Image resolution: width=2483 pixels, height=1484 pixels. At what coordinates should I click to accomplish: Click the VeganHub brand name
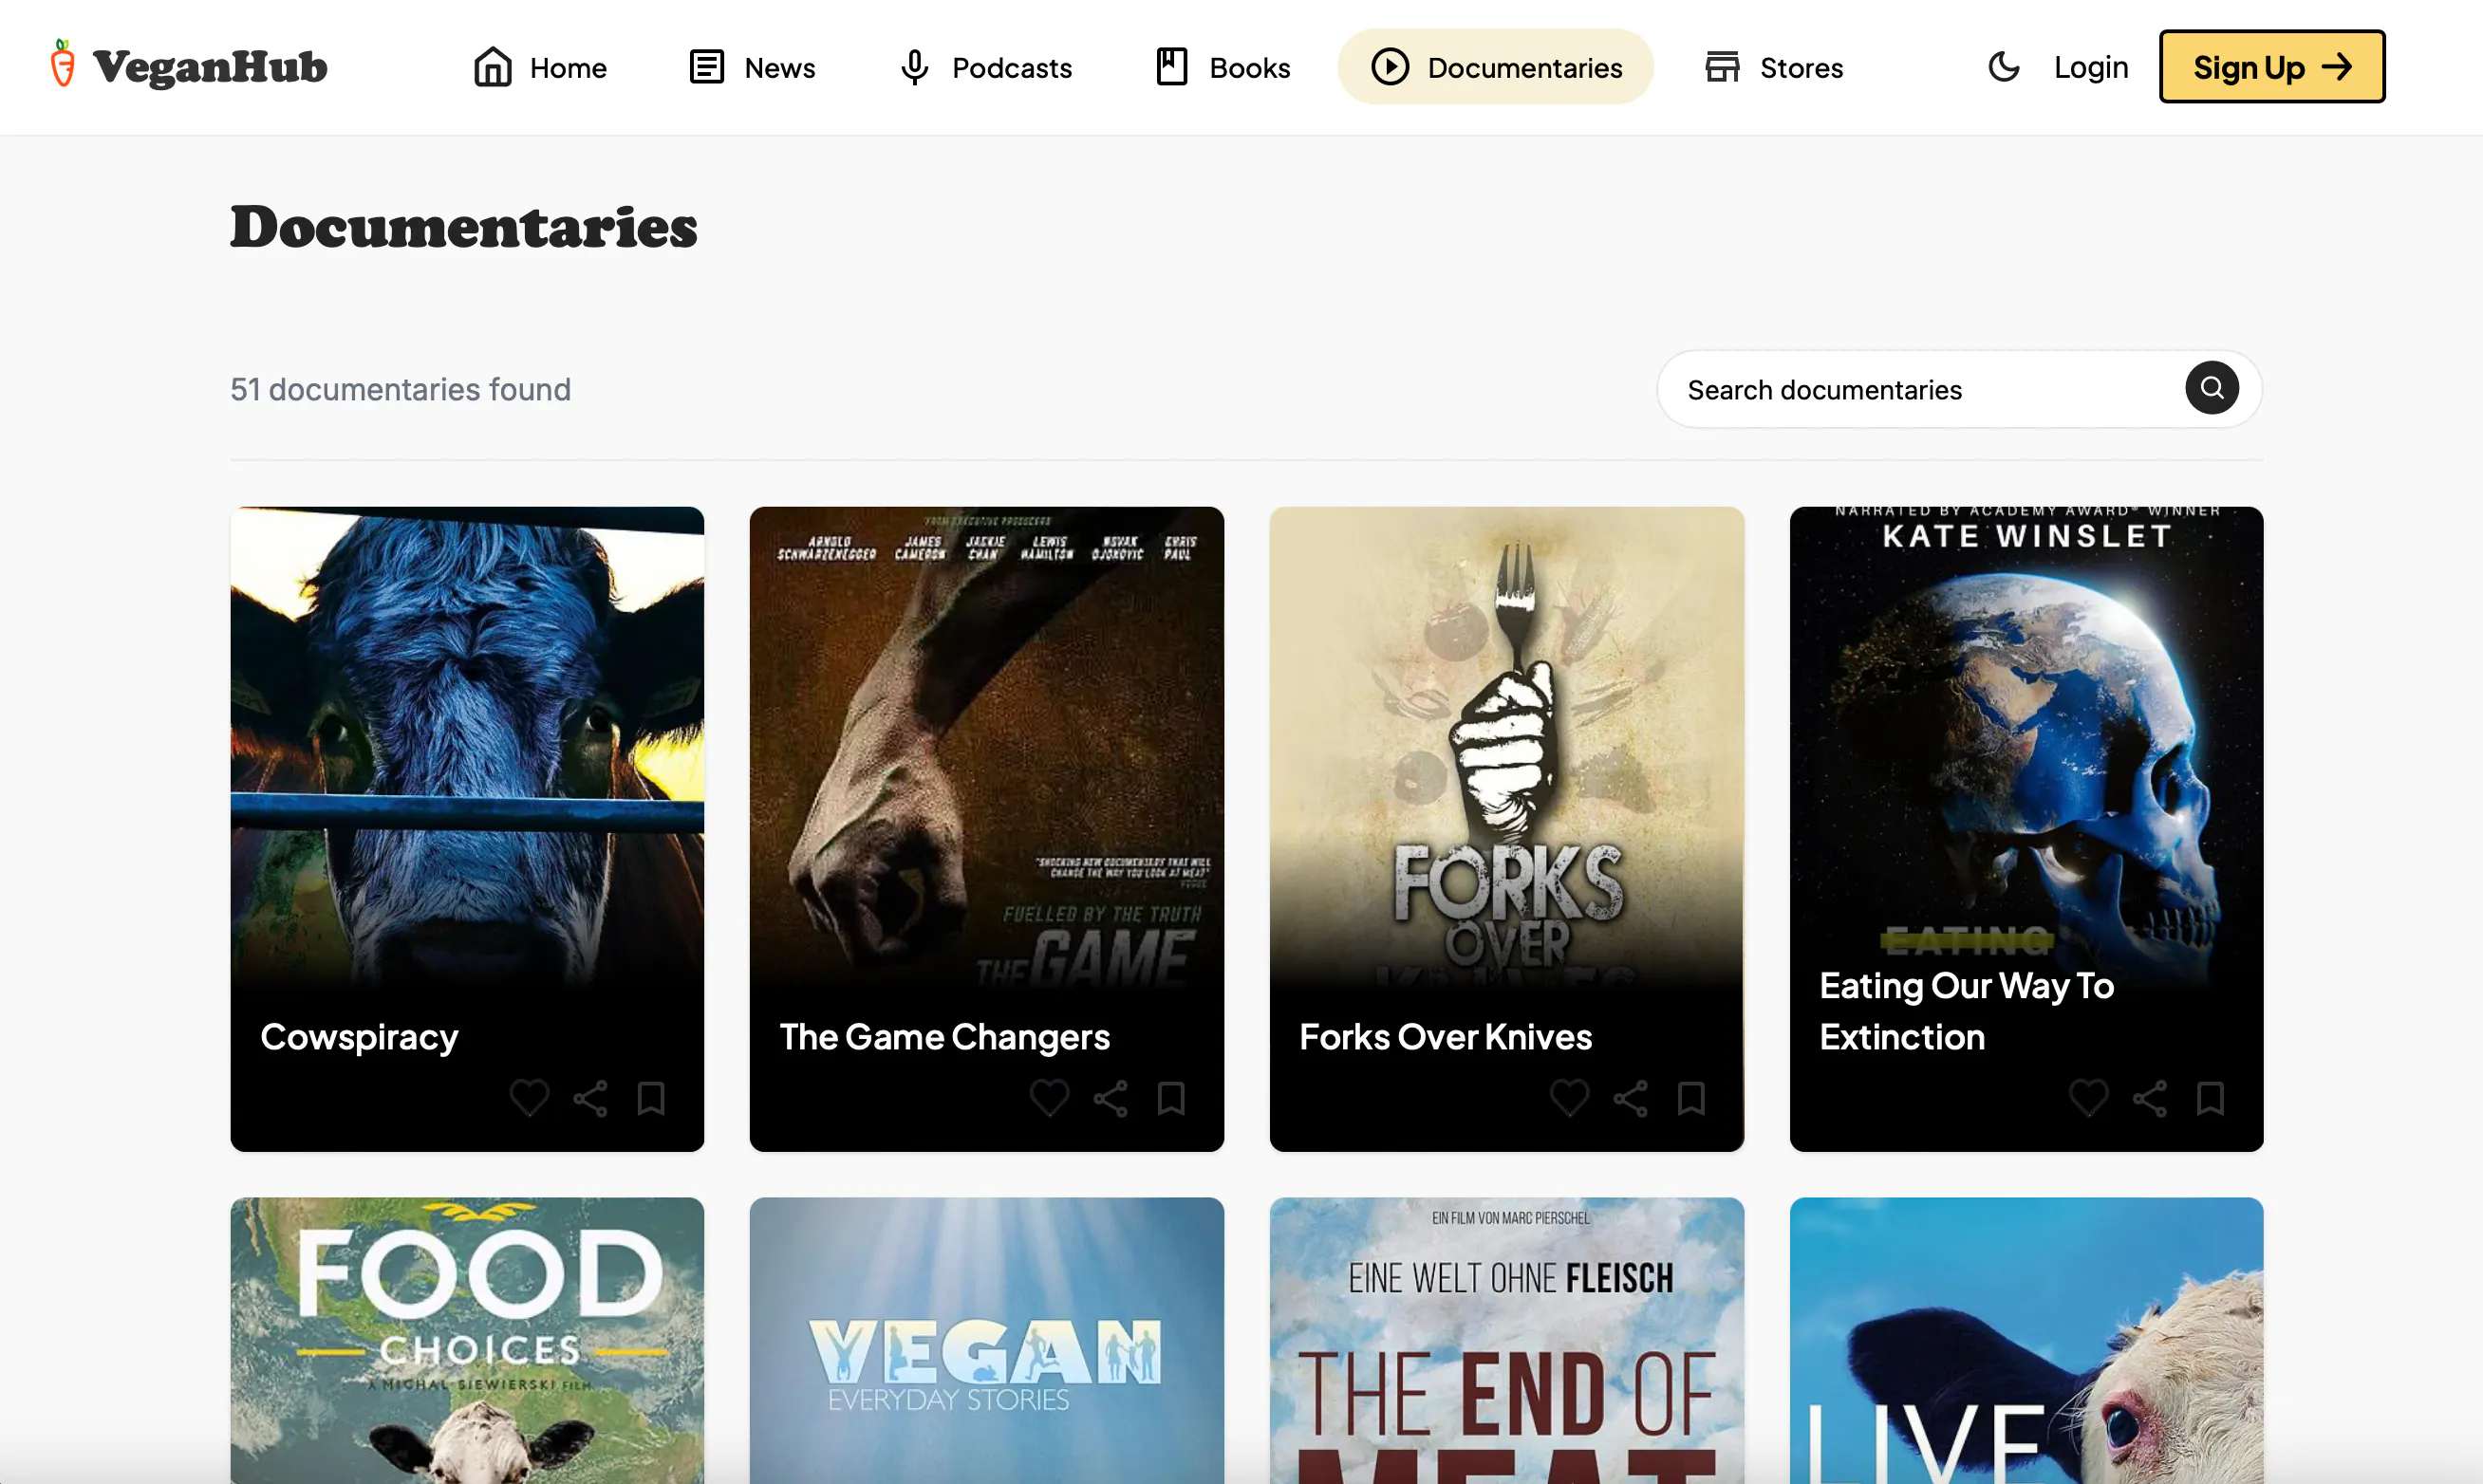click(x=210, y=67)
